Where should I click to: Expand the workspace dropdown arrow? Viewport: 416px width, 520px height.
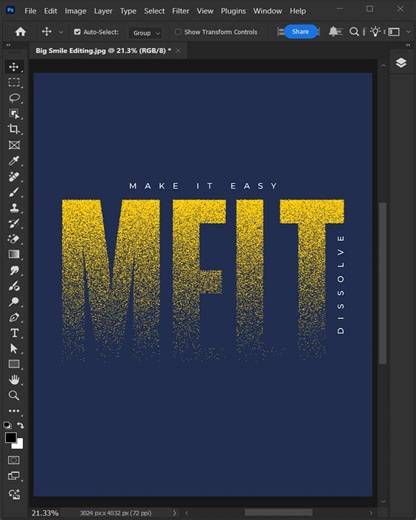tap(408, 32)
